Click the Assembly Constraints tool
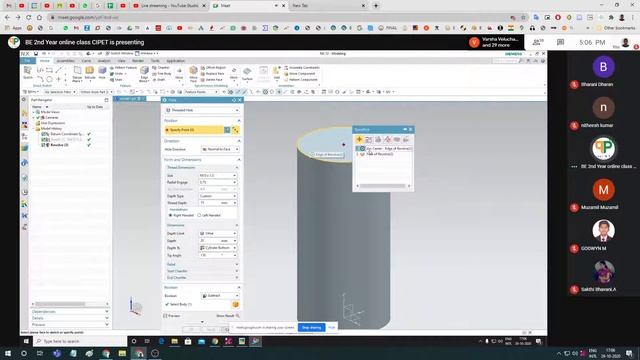Image resolution: width=640 pixels, height=360 pixels. coord(302,68)
